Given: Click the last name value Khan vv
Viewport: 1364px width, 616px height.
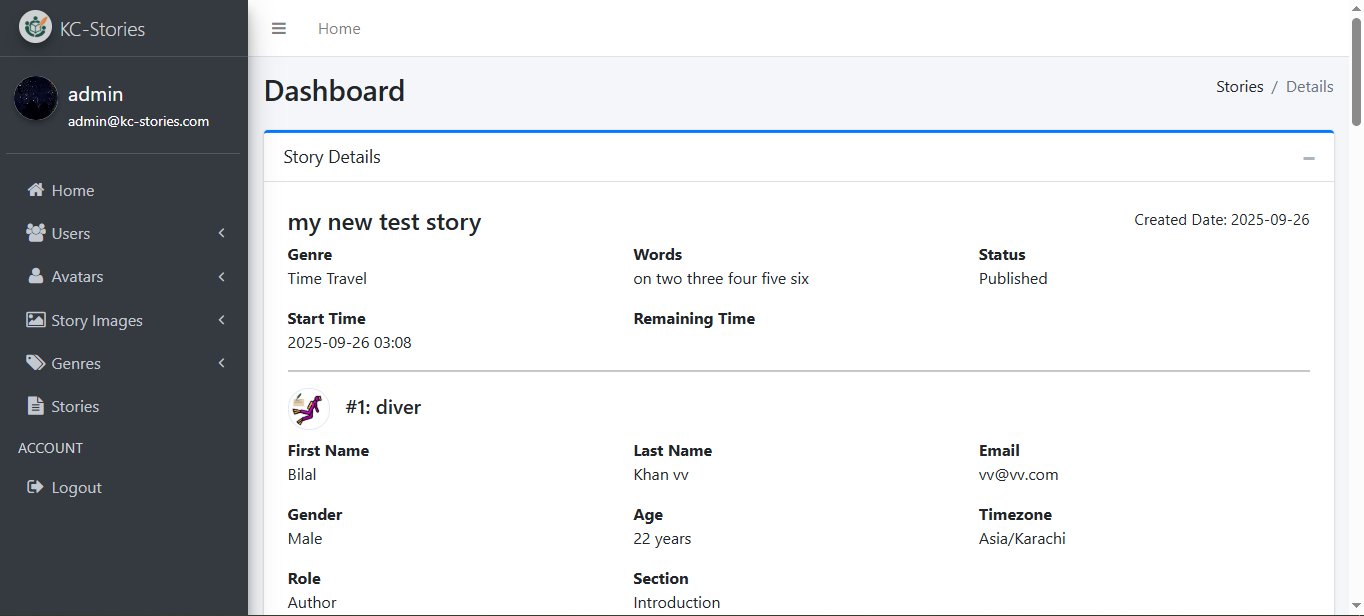Looking at the screenshot, I should [661, 475].
